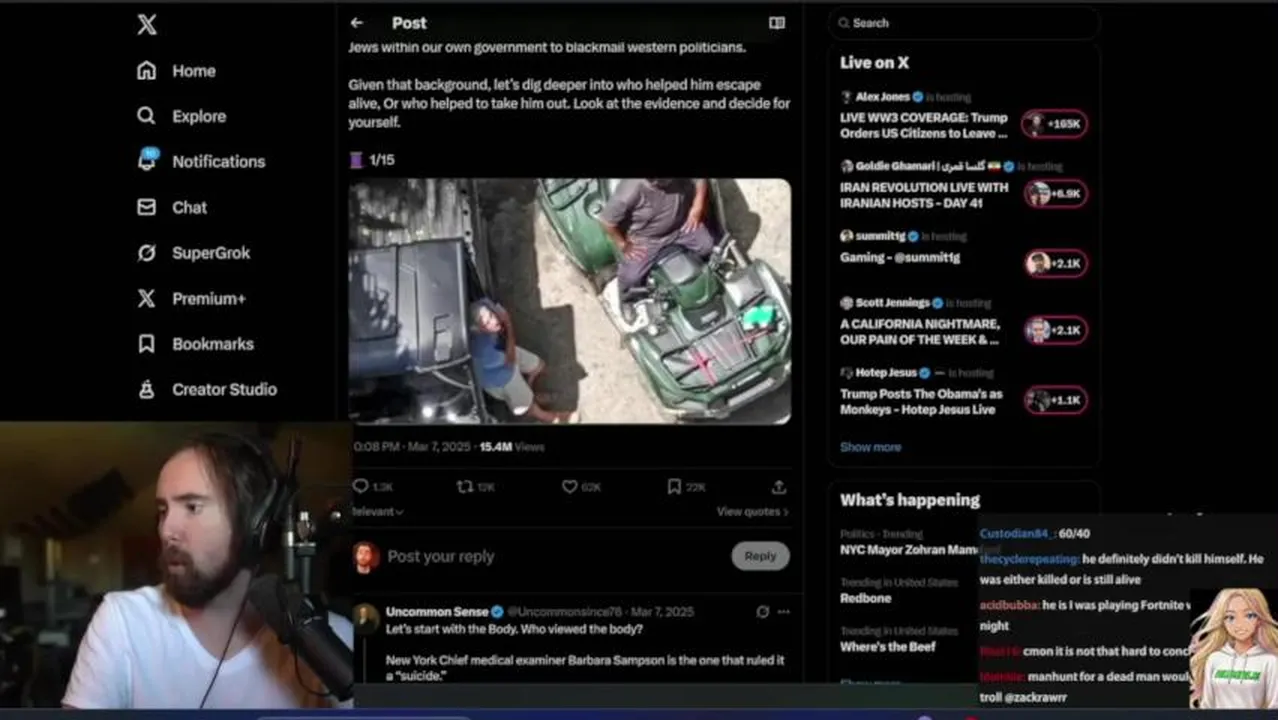The width and height of the screenshot is (1278, 720).
Task: Open A CALIFORNIA NIGHTMARE broadcast title
Action: coord(920,332)
